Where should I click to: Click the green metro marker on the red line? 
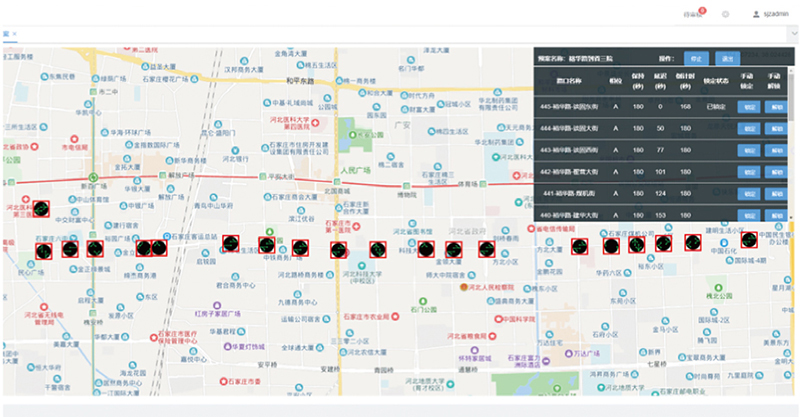[x=92, y=178]
